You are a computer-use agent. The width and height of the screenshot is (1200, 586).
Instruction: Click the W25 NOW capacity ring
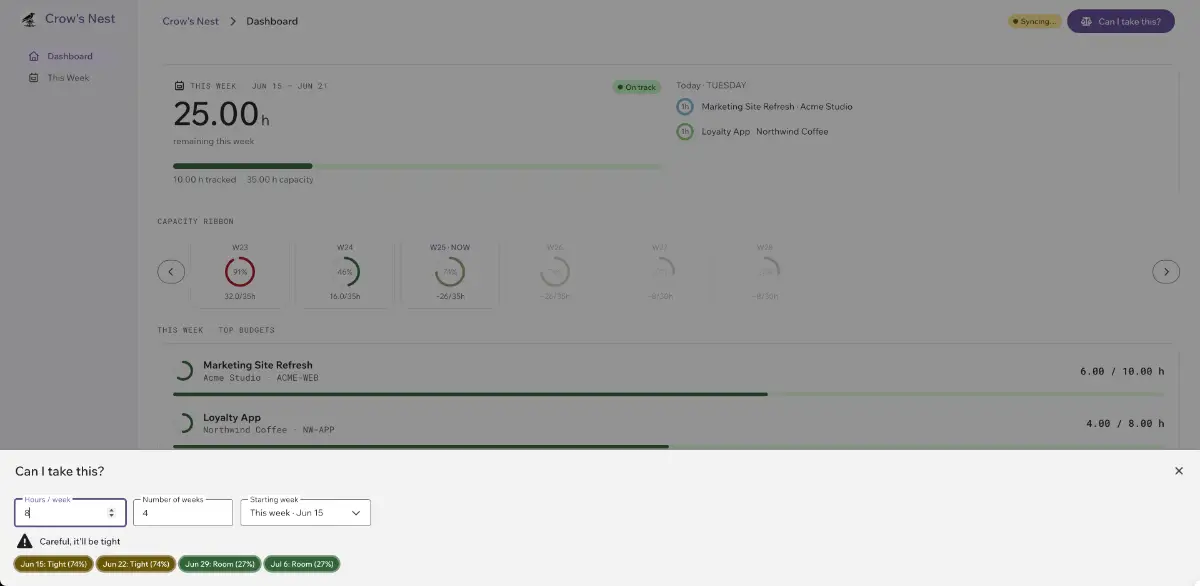(450, 271)
